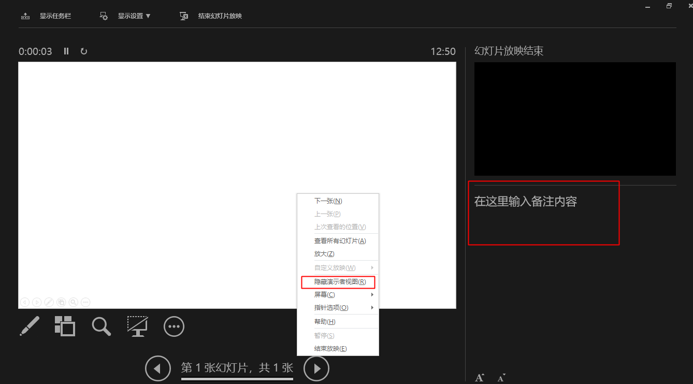Viewport: 693px width, 384px height.
Task: Decrease notes font size
Action: point(501,378)
